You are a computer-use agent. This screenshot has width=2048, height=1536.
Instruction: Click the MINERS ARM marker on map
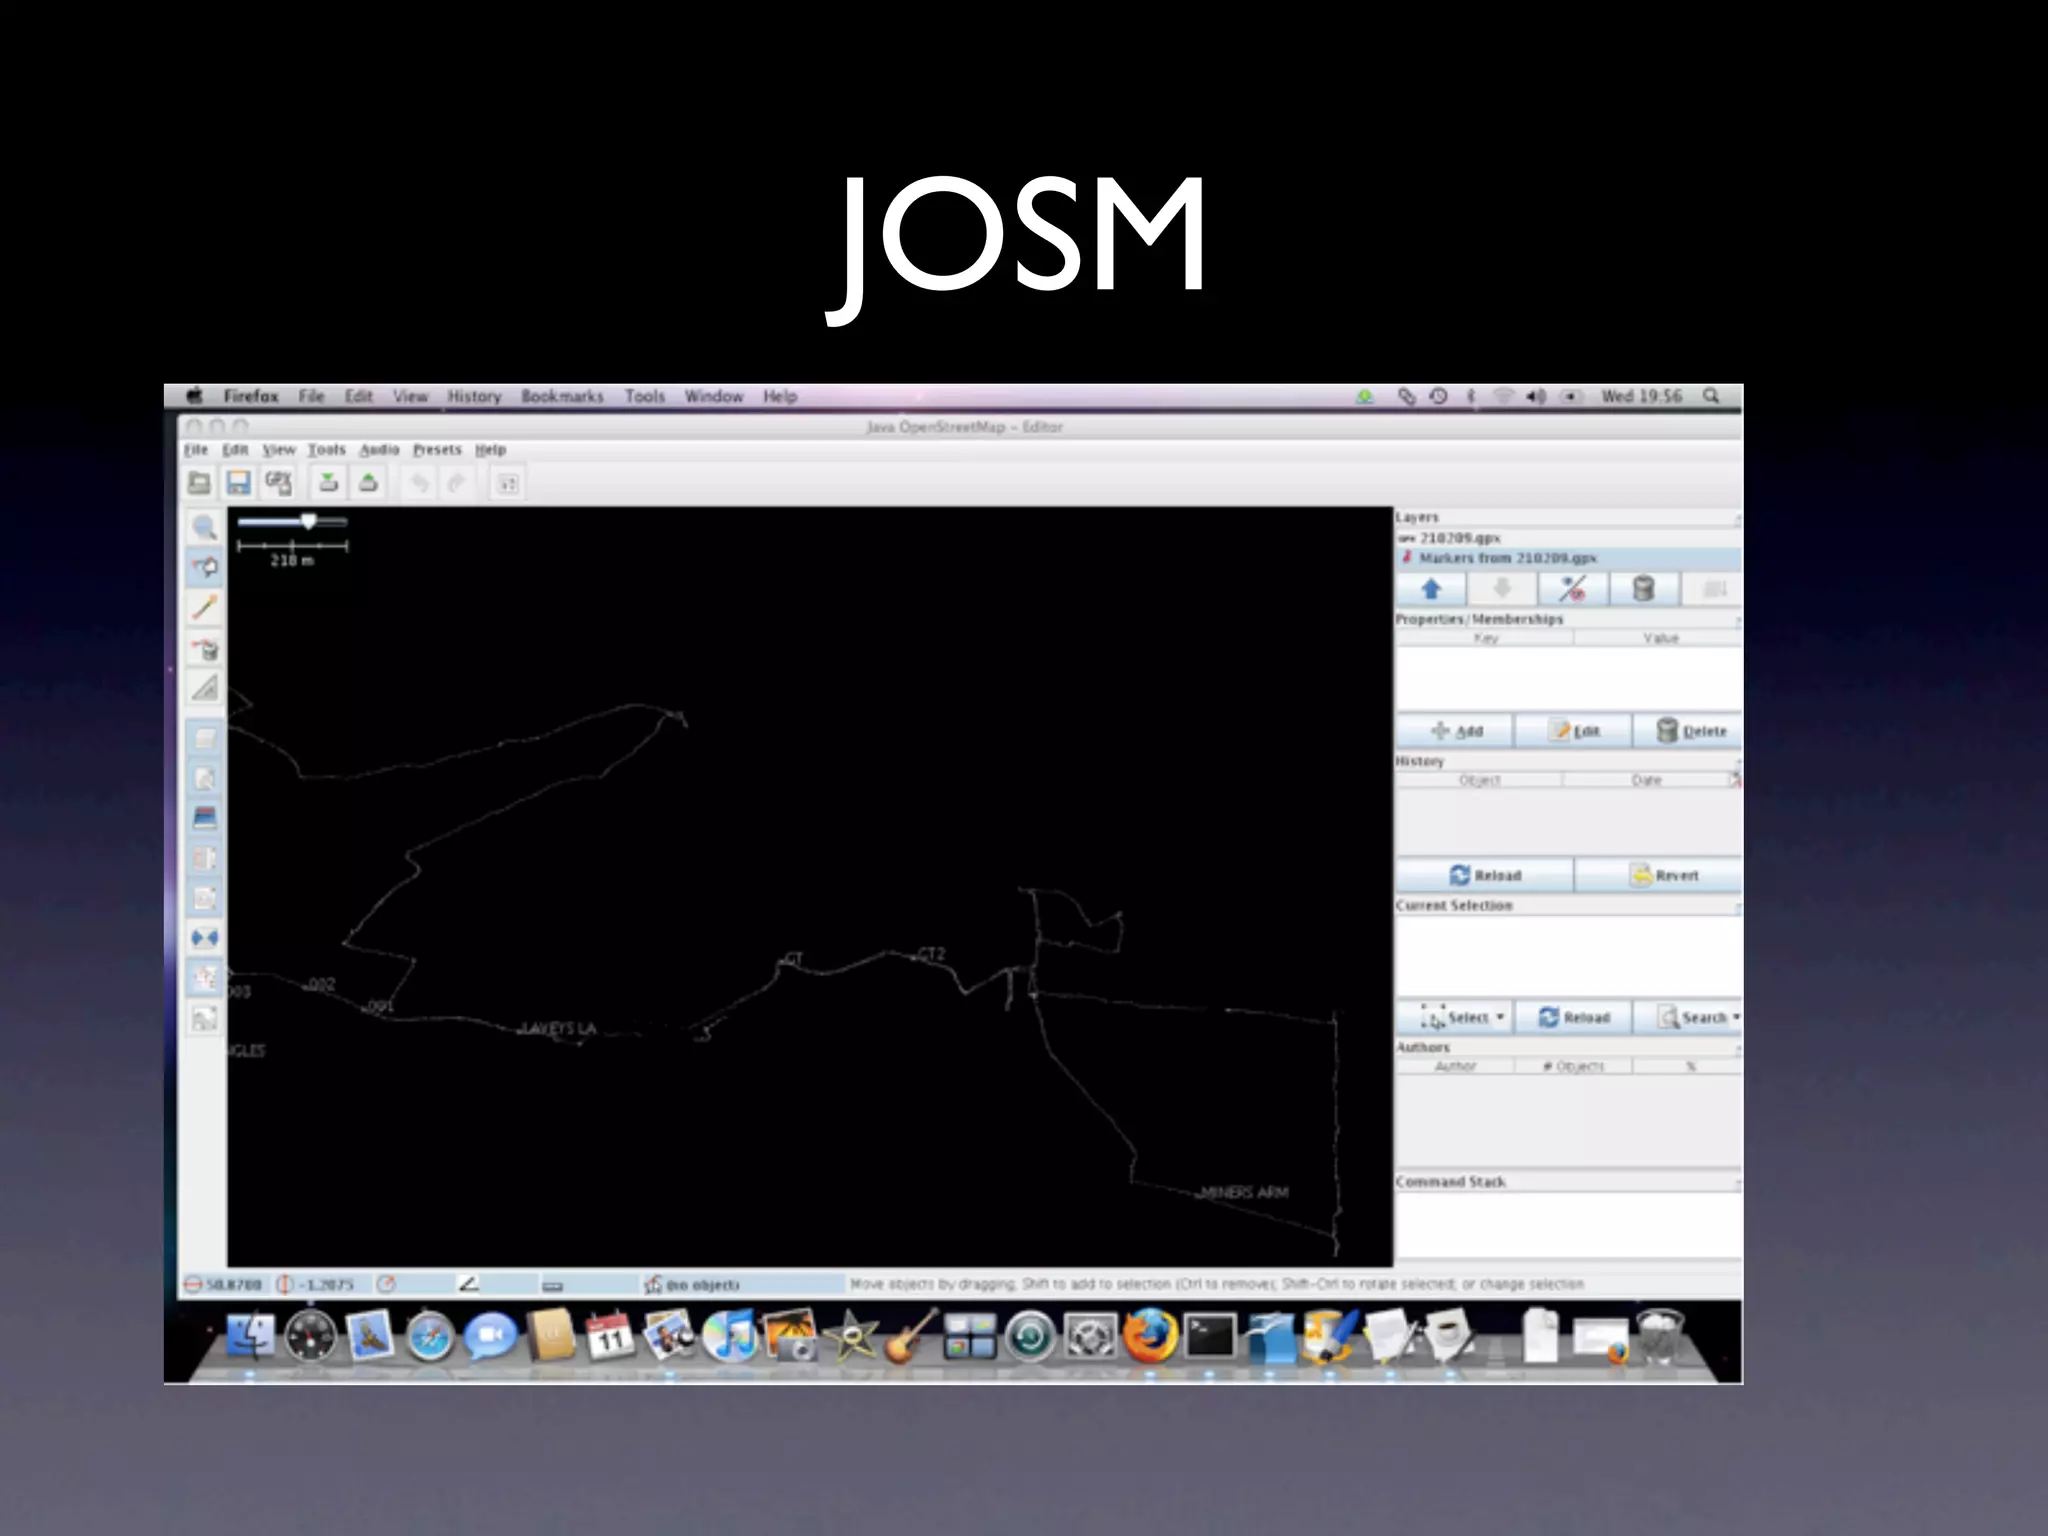pyautogui.click(x=1243, y=1192)
